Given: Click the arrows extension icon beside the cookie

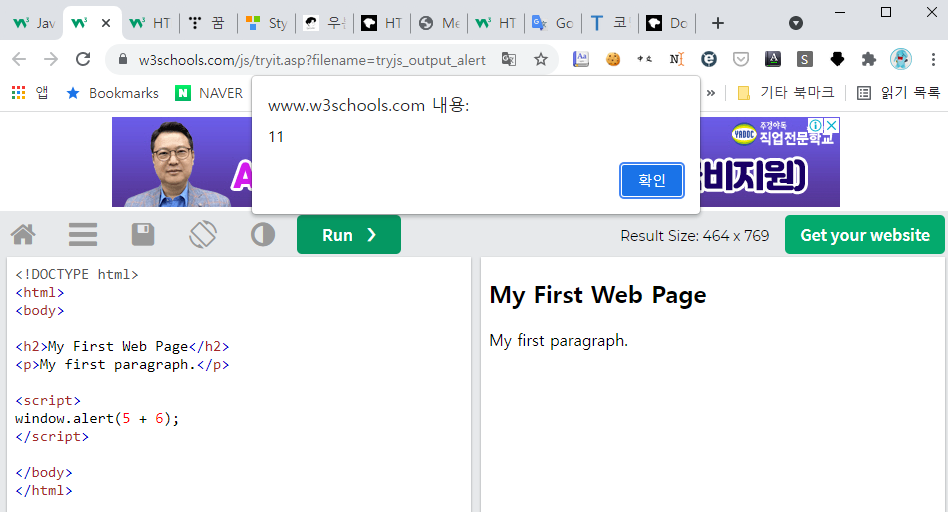Looking at the screenshot, I should [x=644, y=59].
